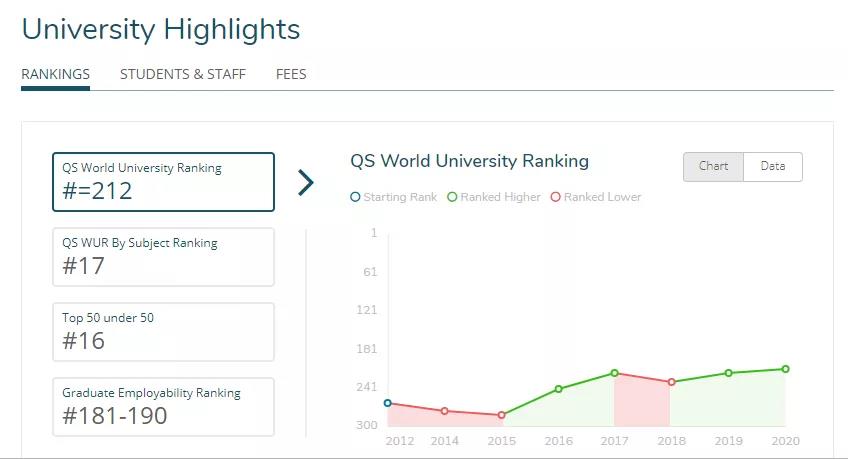
Task: Toggle the Starting Rank legend item
Action: click(394, 197)
